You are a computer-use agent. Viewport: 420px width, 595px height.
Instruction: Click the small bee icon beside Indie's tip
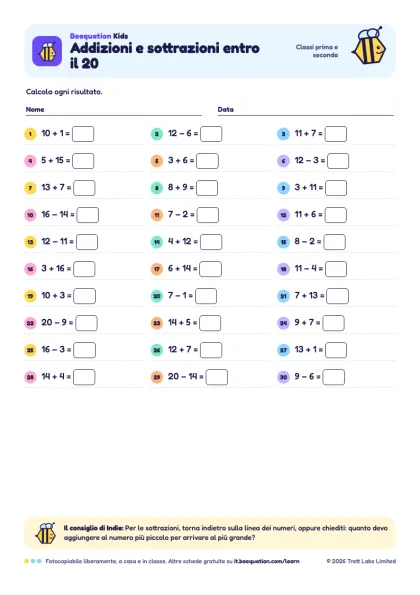[x=46, y=533]
